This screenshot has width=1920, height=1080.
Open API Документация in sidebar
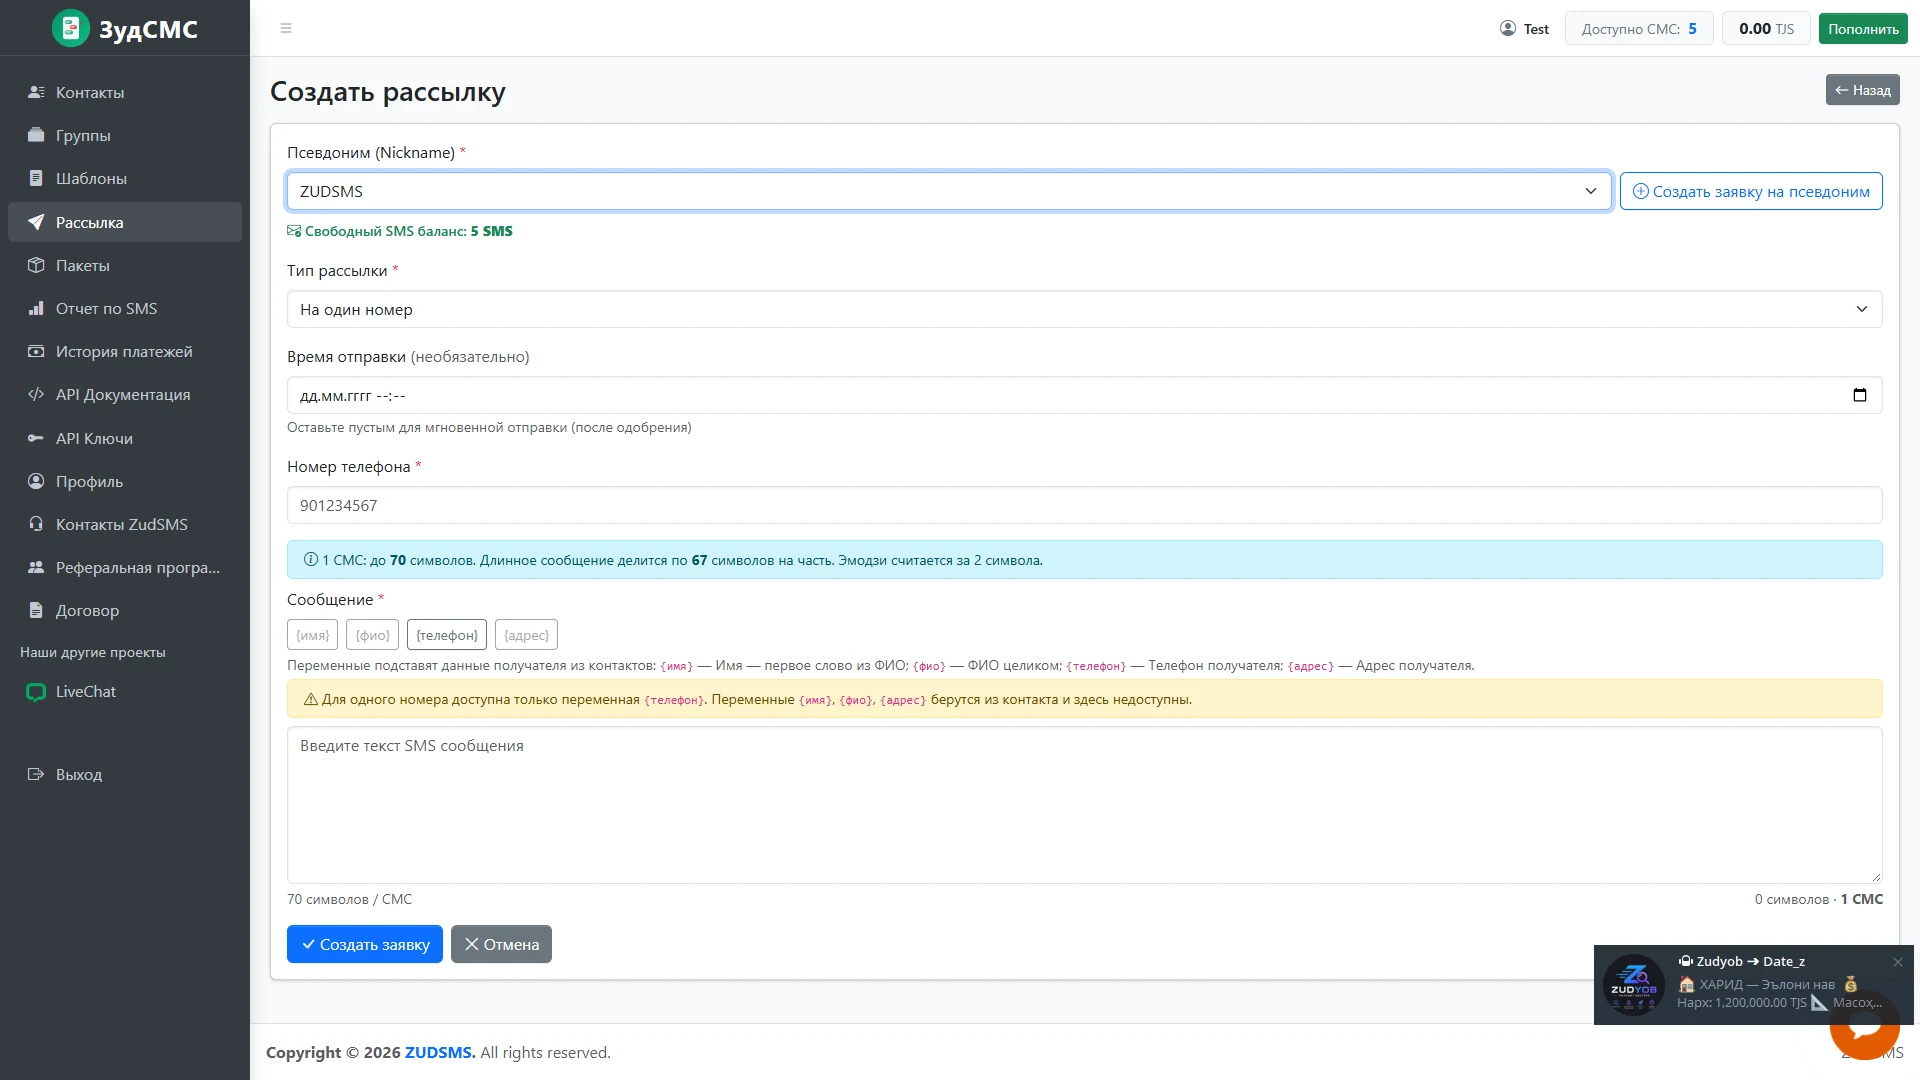(125, 394)
